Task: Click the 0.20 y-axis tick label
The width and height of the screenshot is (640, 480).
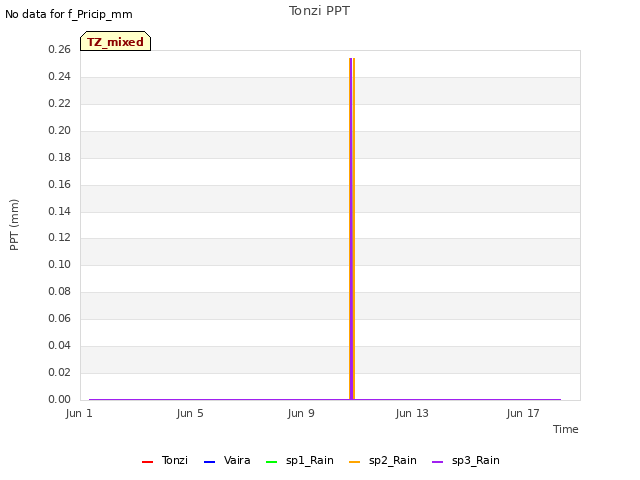Action: (x=60, y=130)
